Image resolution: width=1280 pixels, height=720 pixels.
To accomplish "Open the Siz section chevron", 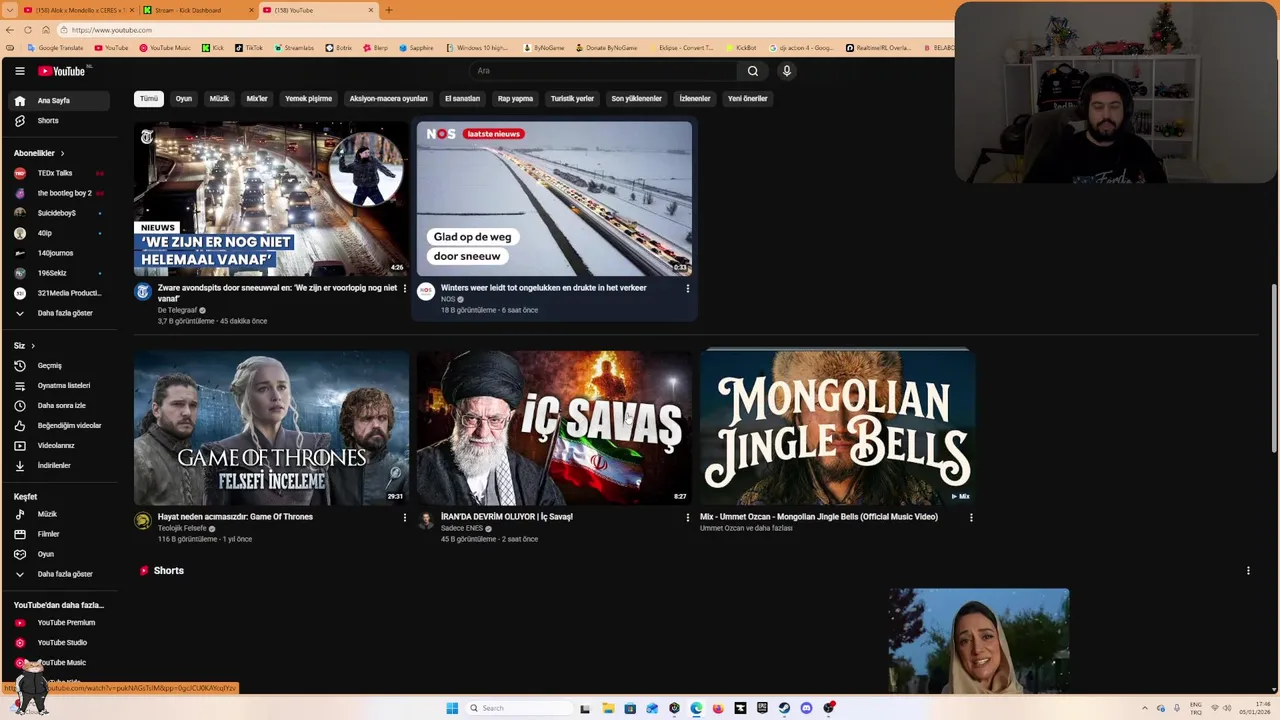I will (33, 346).
